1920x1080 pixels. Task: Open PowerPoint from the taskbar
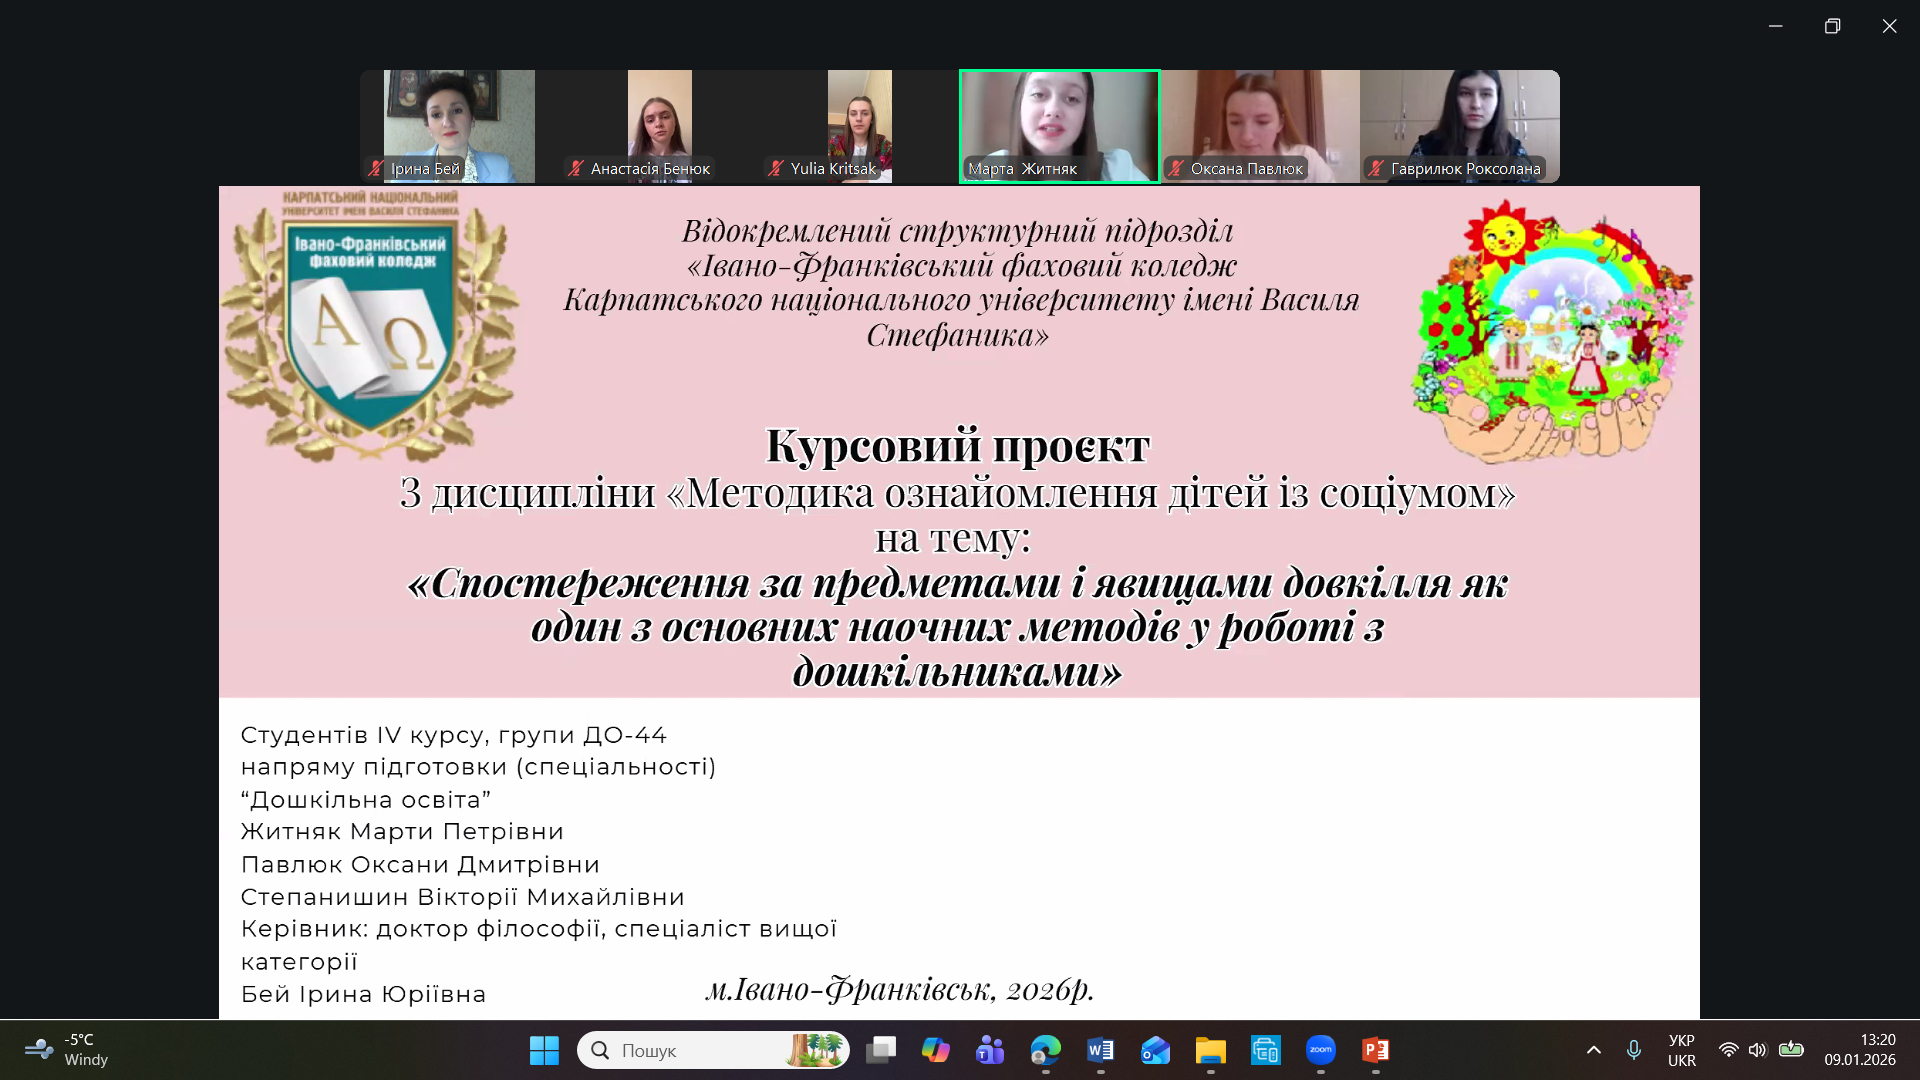pyautogui.click(x=1375, y=1050)
